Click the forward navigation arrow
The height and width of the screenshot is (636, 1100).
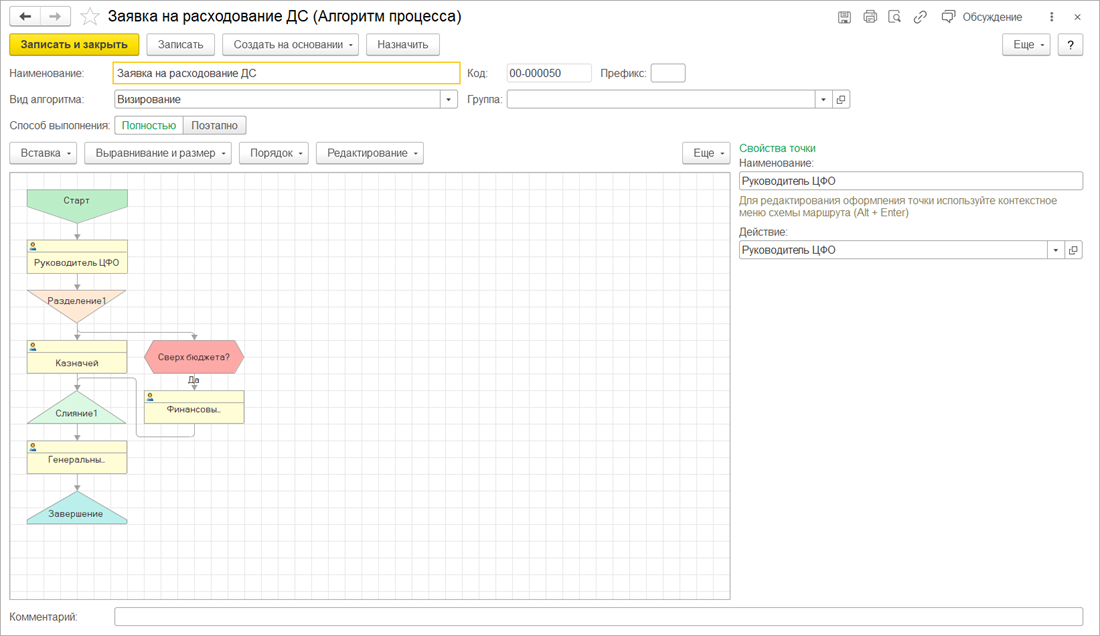coord(56,17)
